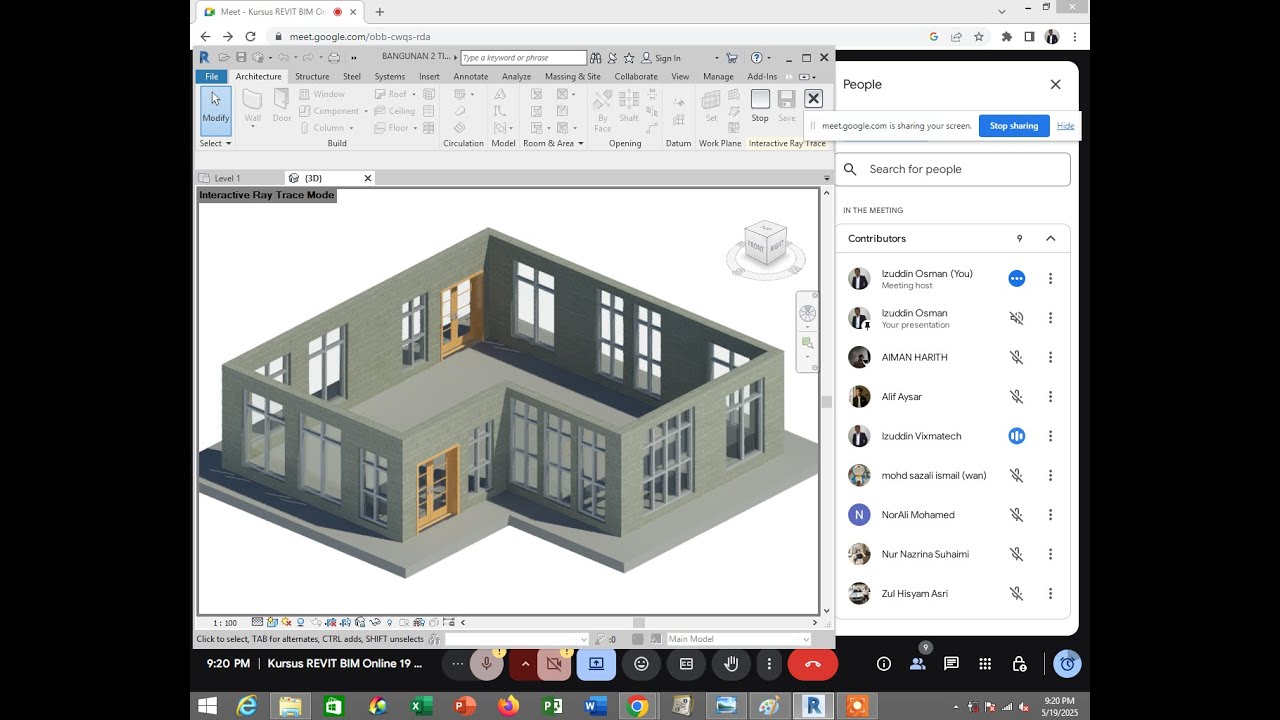Image resolution: width=1280 pixels, height=720 pixels.
Task: Select the Ceiling tool
Action: (x=395, y=111)
